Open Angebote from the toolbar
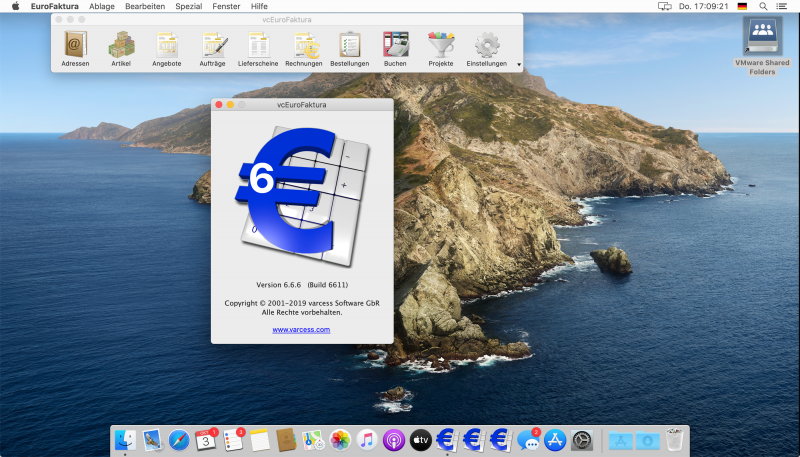 [x=166, y=49]
